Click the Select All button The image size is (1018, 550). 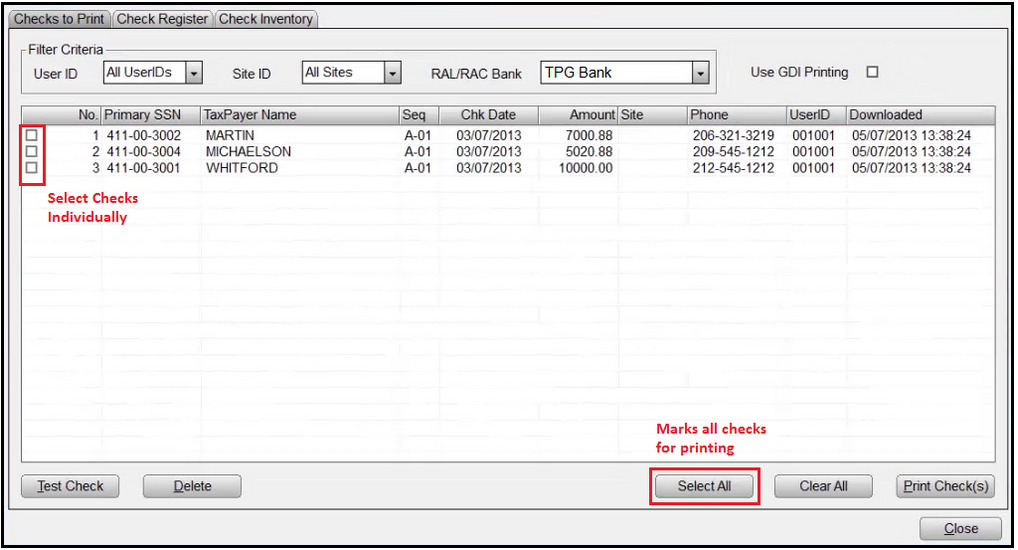tap(704, 486)
